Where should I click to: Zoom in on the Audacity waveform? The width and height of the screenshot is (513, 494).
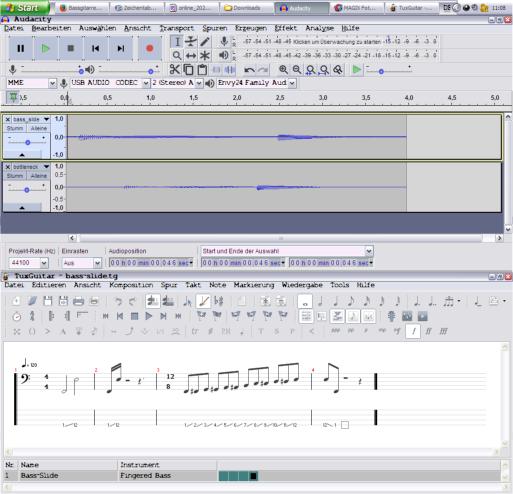[x=283, y=70]
